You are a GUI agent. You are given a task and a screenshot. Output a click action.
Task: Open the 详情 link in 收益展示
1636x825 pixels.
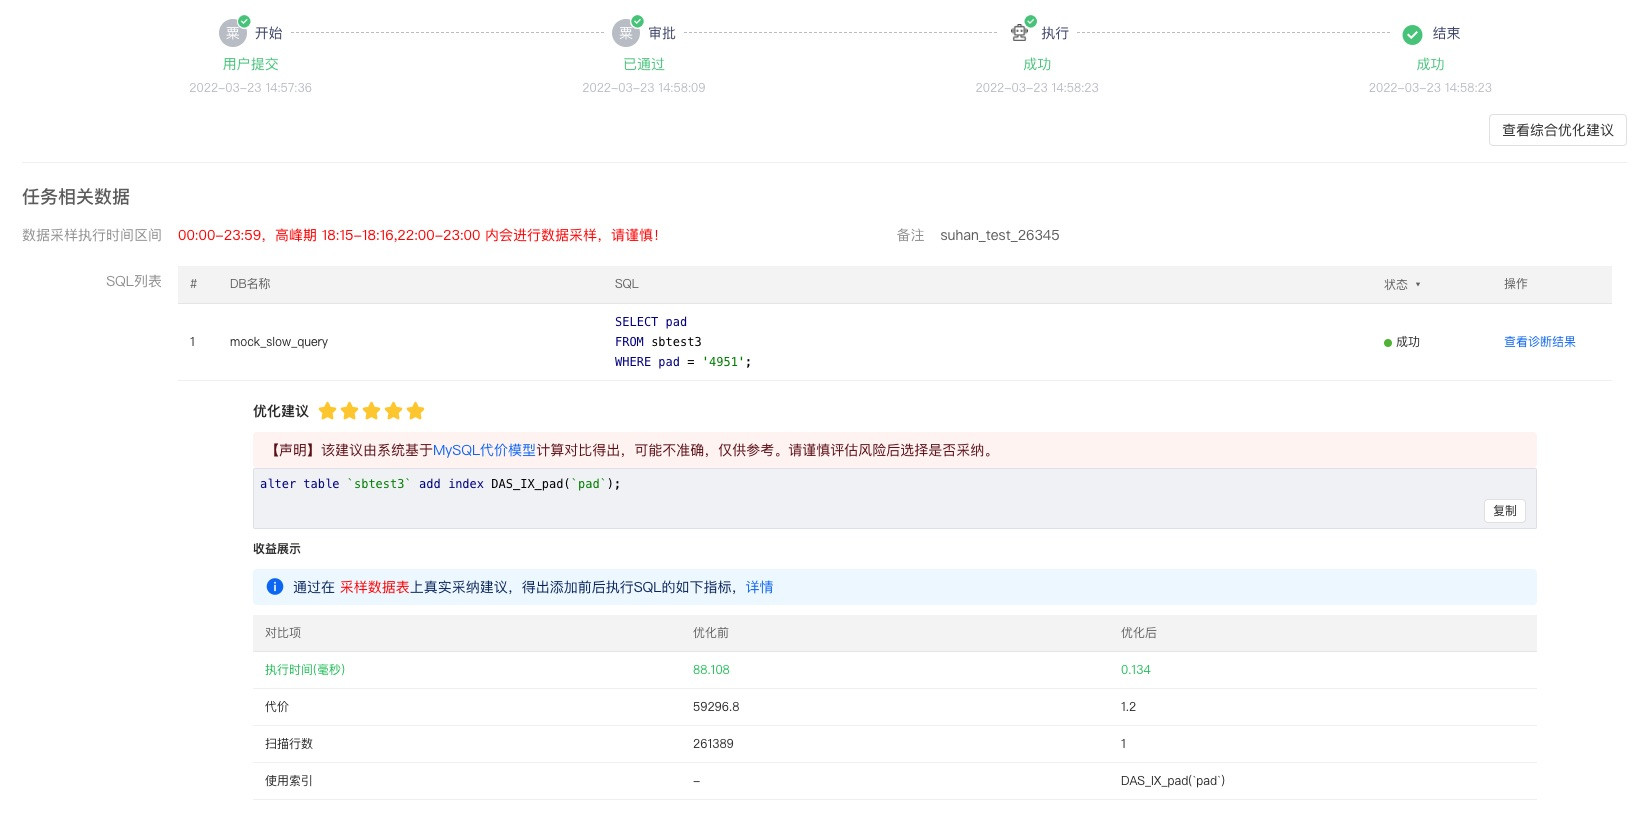coord(759,587)
